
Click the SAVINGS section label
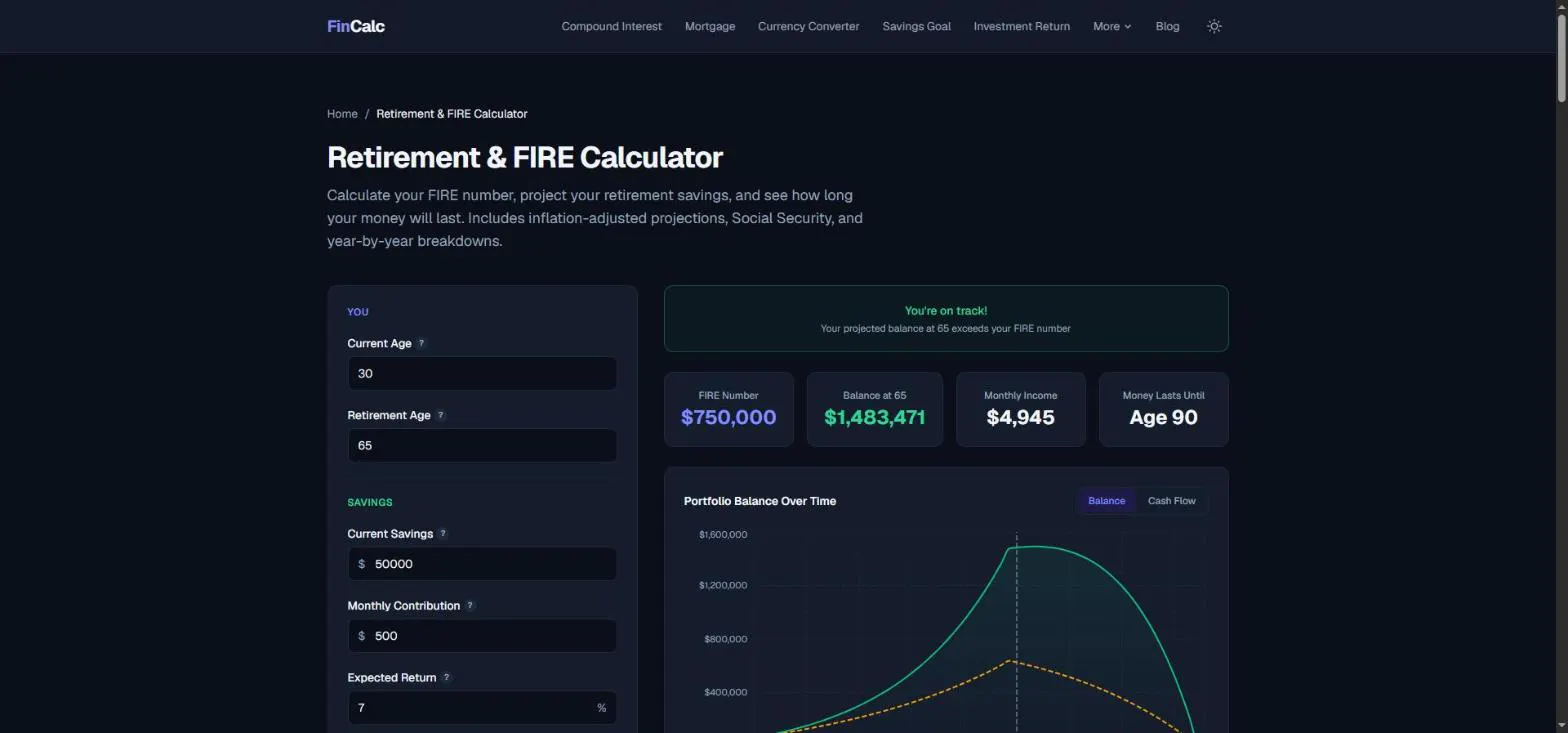[370, 502]
